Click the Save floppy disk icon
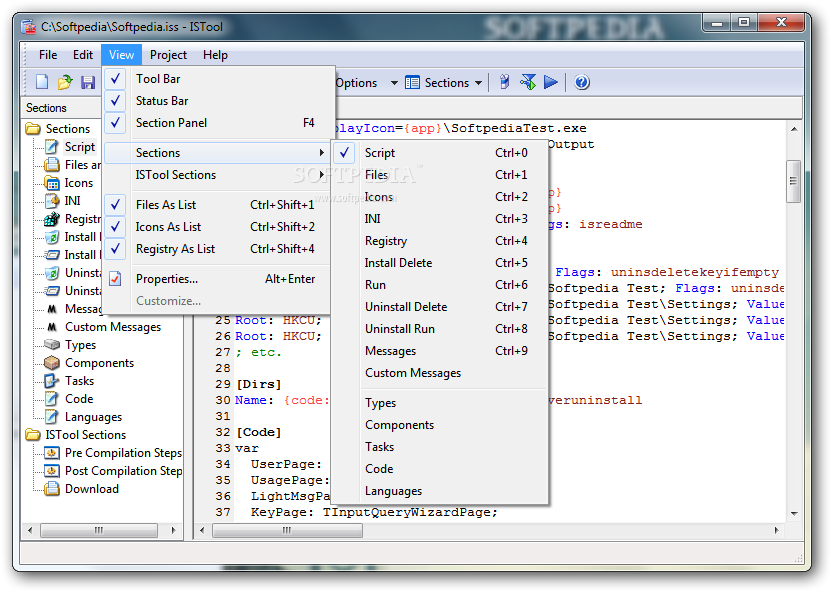Viewport: 832px width, 592px height. [x=88, y=82]
